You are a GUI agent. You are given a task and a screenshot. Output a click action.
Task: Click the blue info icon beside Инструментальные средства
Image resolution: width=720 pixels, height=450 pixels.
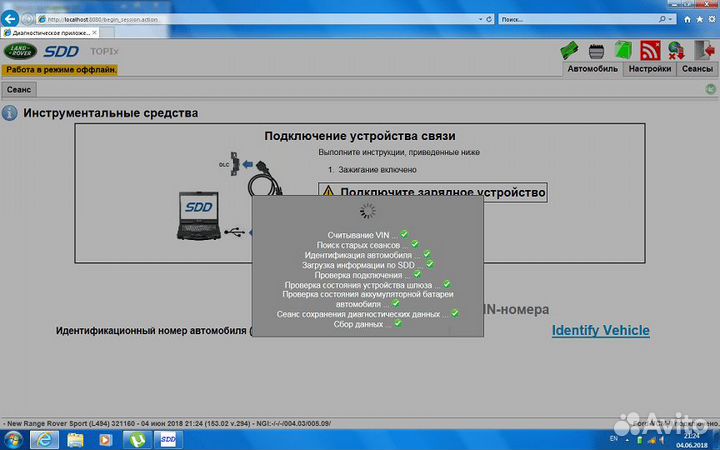10,113
